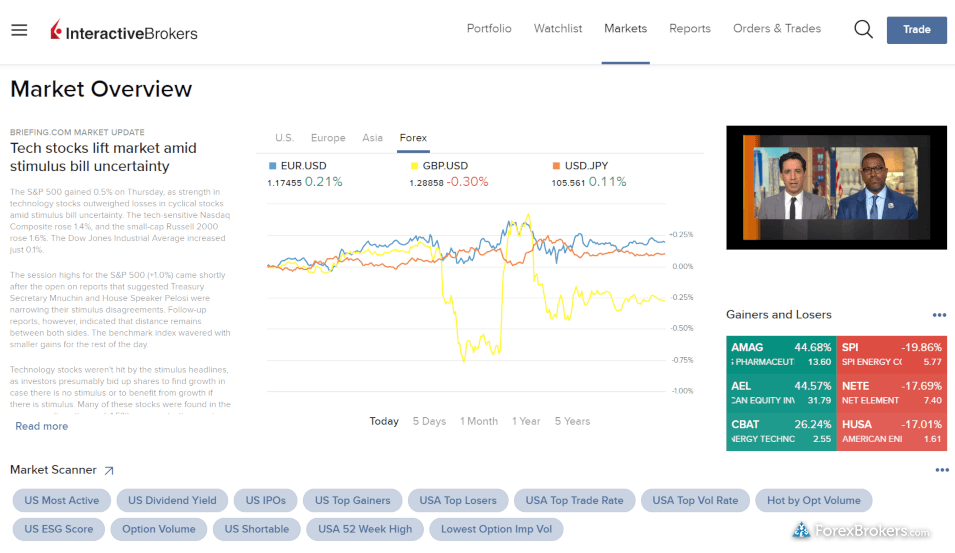955x553 pixels.
Task: Switch chart to Europe tab
Action: [x=328, y=138]
